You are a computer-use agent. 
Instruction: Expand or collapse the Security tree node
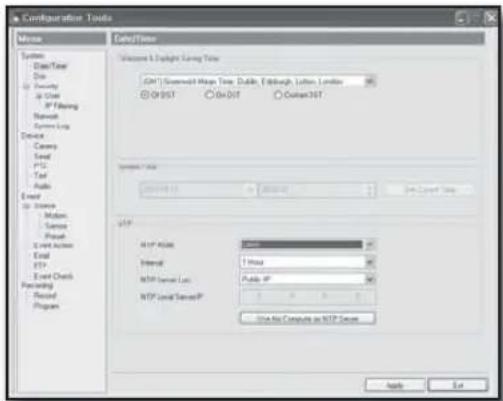pos(26,87)
